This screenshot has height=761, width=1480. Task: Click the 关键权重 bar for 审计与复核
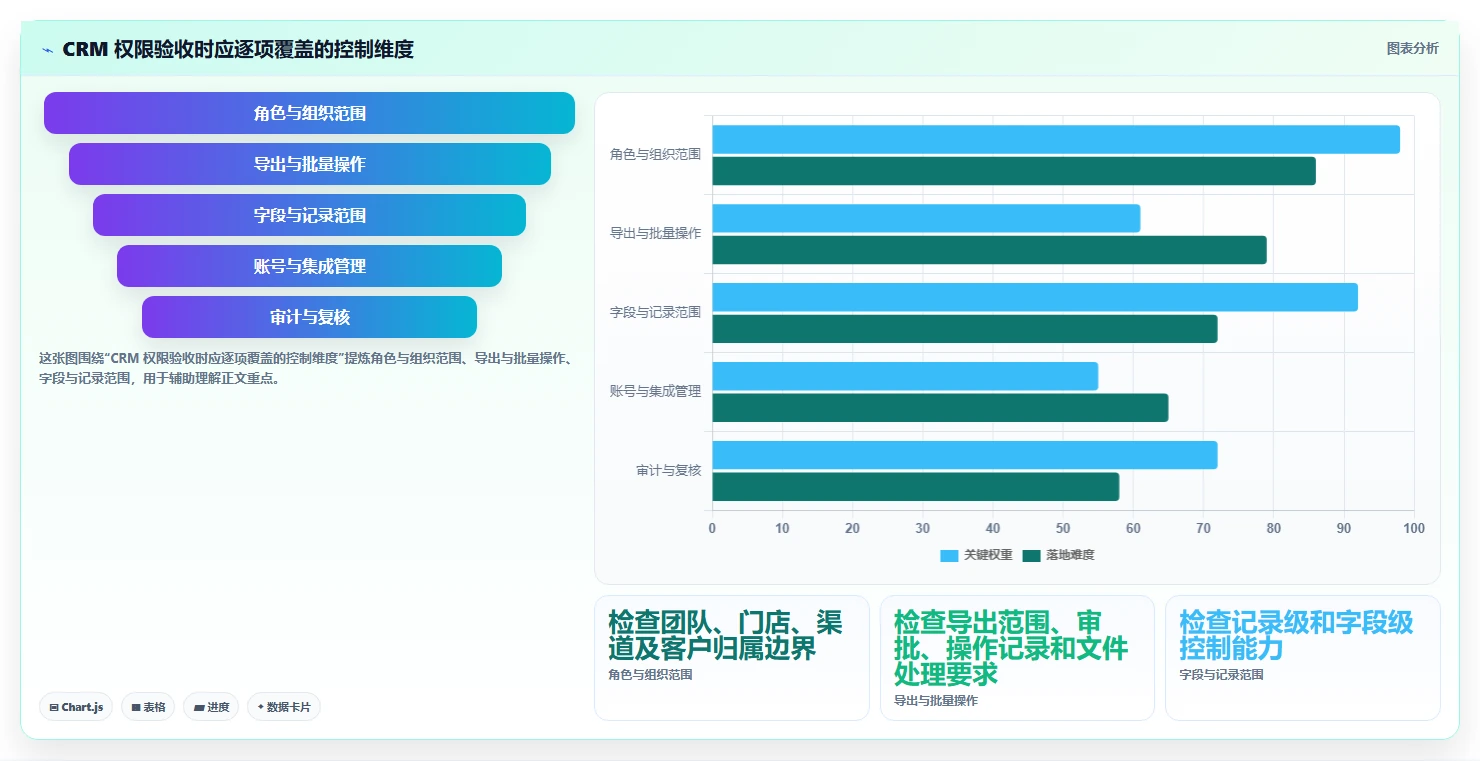coord(965,455)
